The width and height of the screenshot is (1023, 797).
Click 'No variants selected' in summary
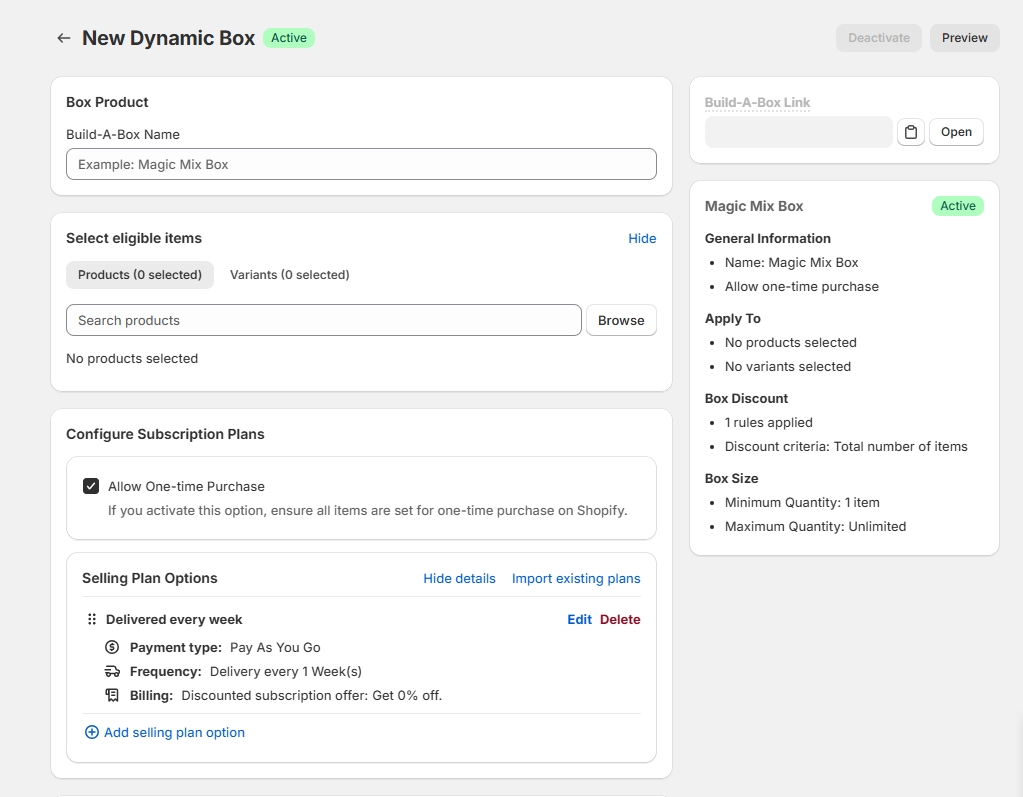pyautogui.click(x=788, y=367)
